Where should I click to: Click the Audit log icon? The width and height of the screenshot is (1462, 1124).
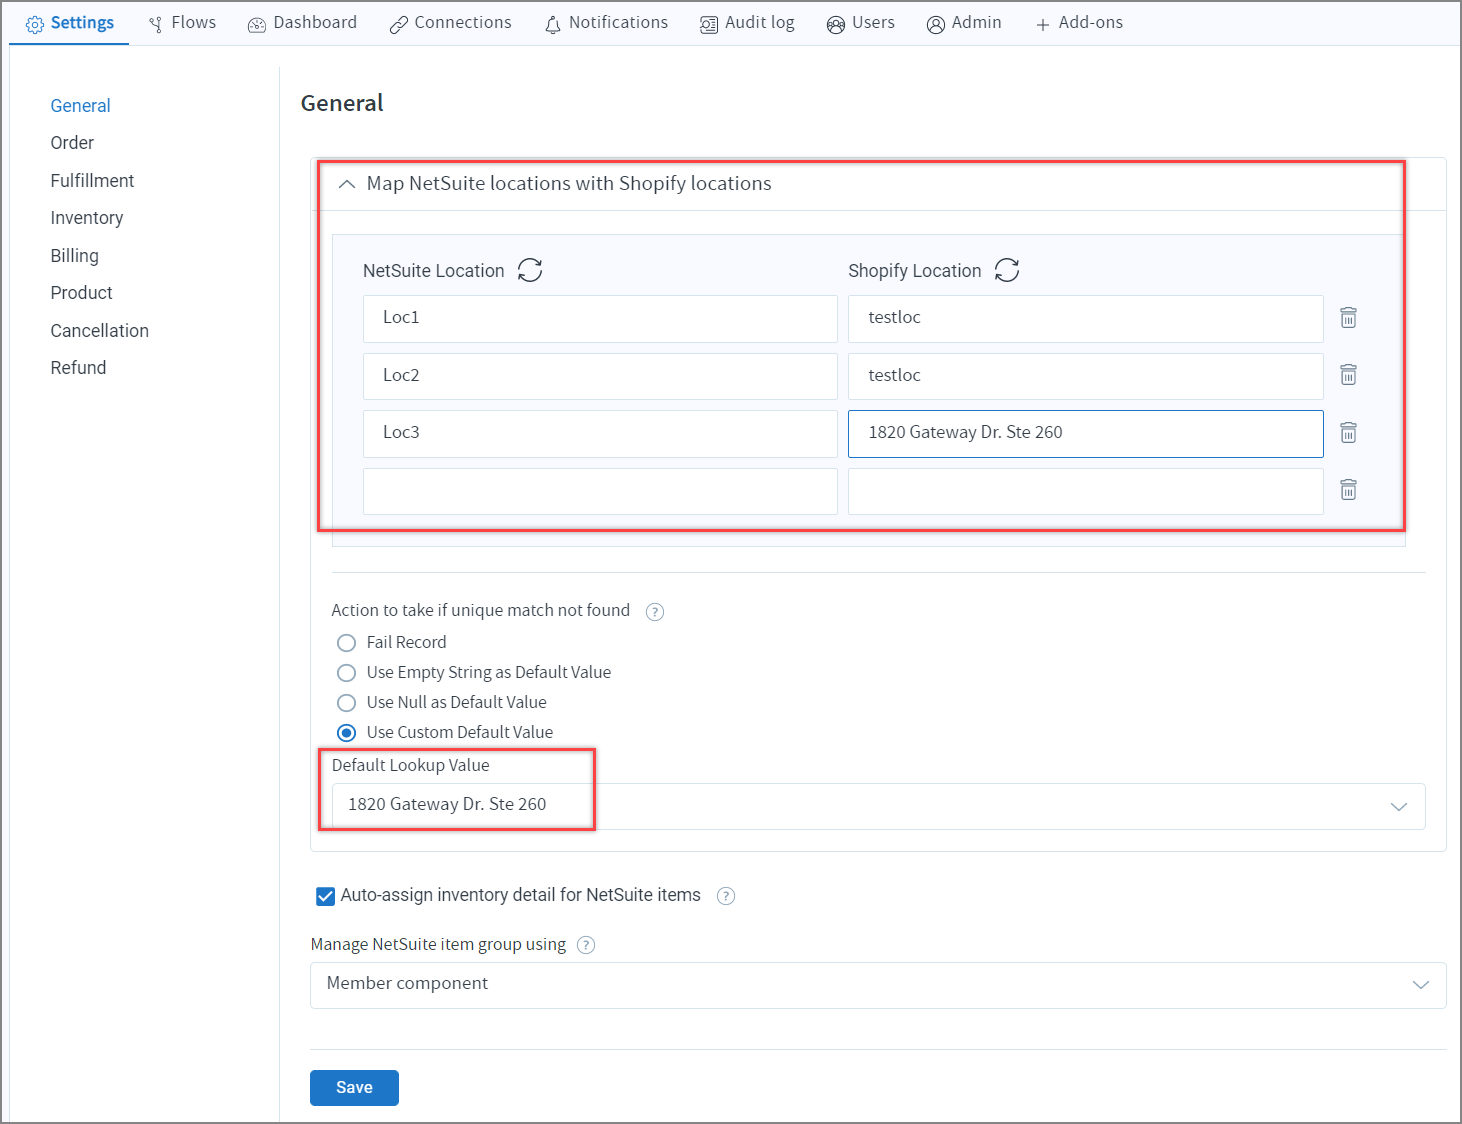(709, 24)
